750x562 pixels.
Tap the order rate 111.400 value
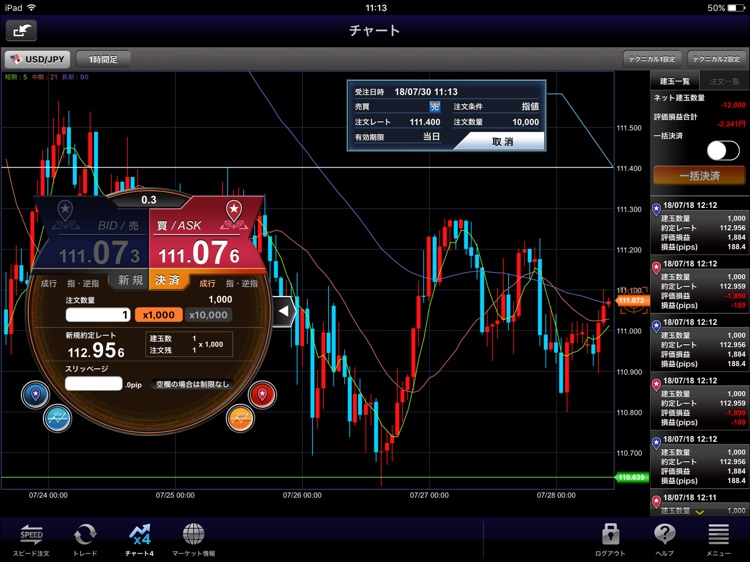(425, 122)
